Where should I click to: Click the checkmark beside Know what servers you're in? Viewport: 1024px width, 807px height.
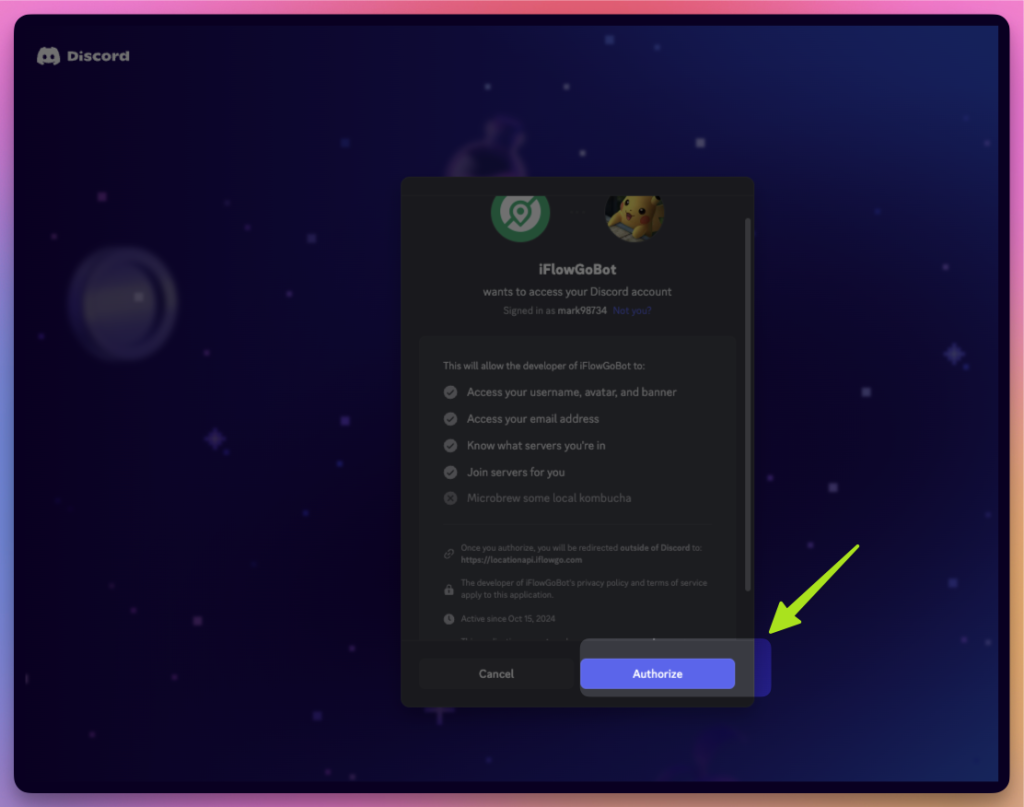450,445
